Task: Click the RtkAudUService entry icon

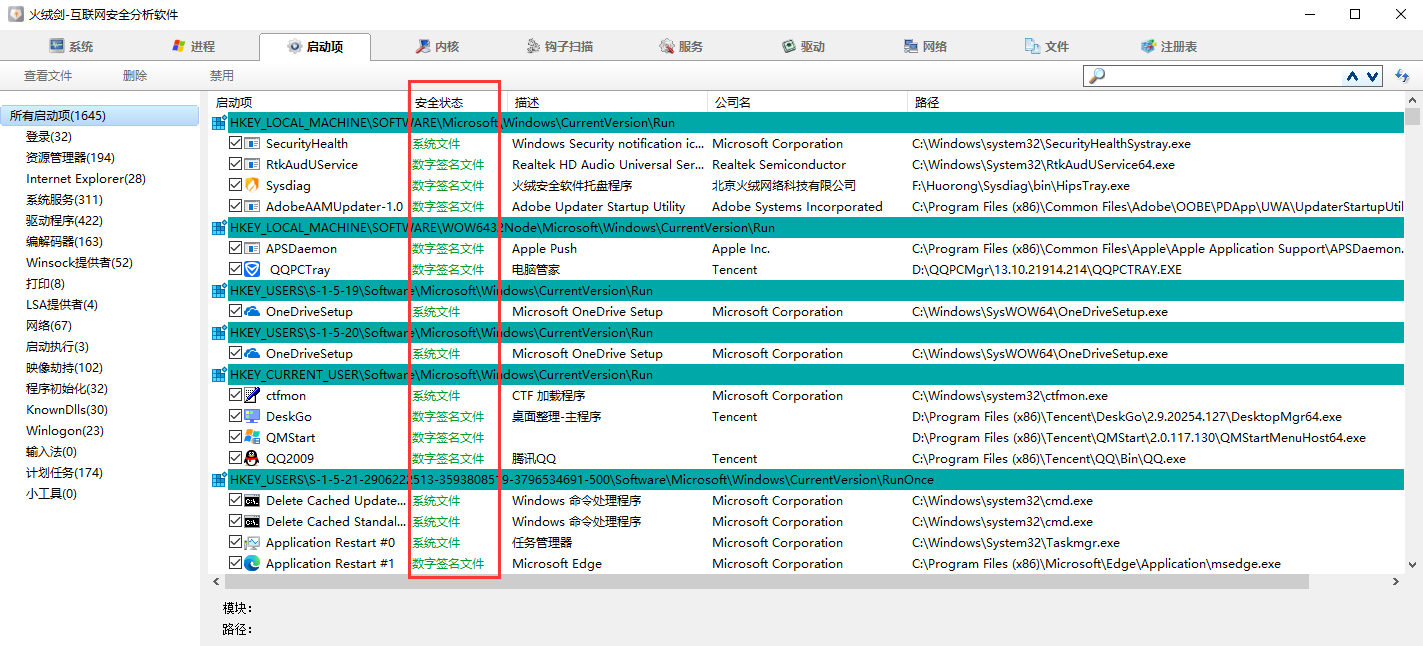Action: coord(252,165)
